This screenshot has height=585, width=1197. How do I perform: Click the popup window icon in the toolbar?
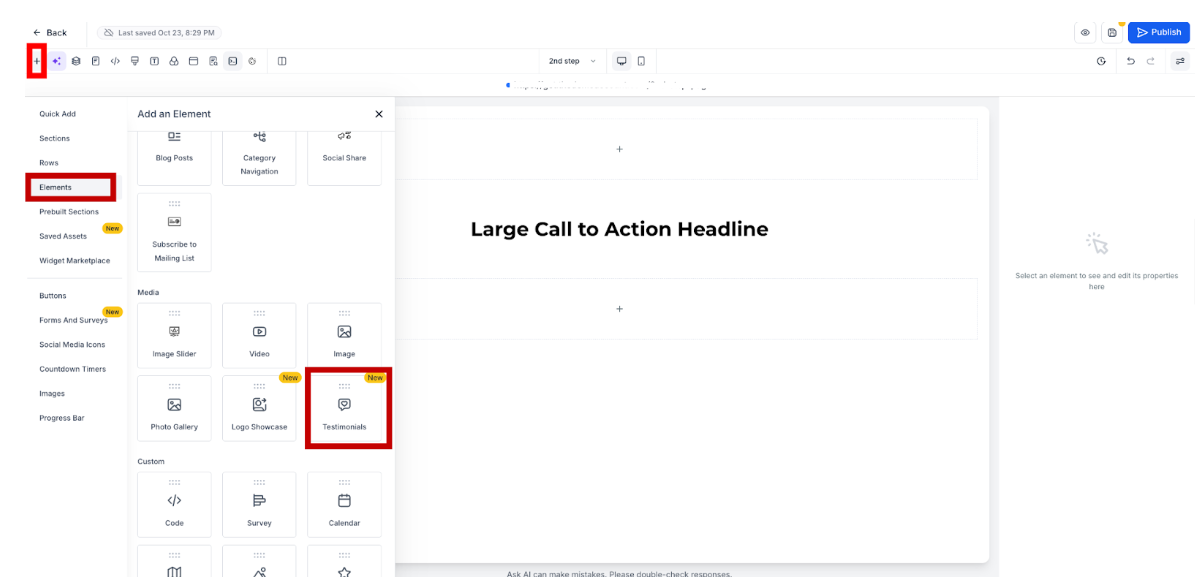(x=193, y=61)
